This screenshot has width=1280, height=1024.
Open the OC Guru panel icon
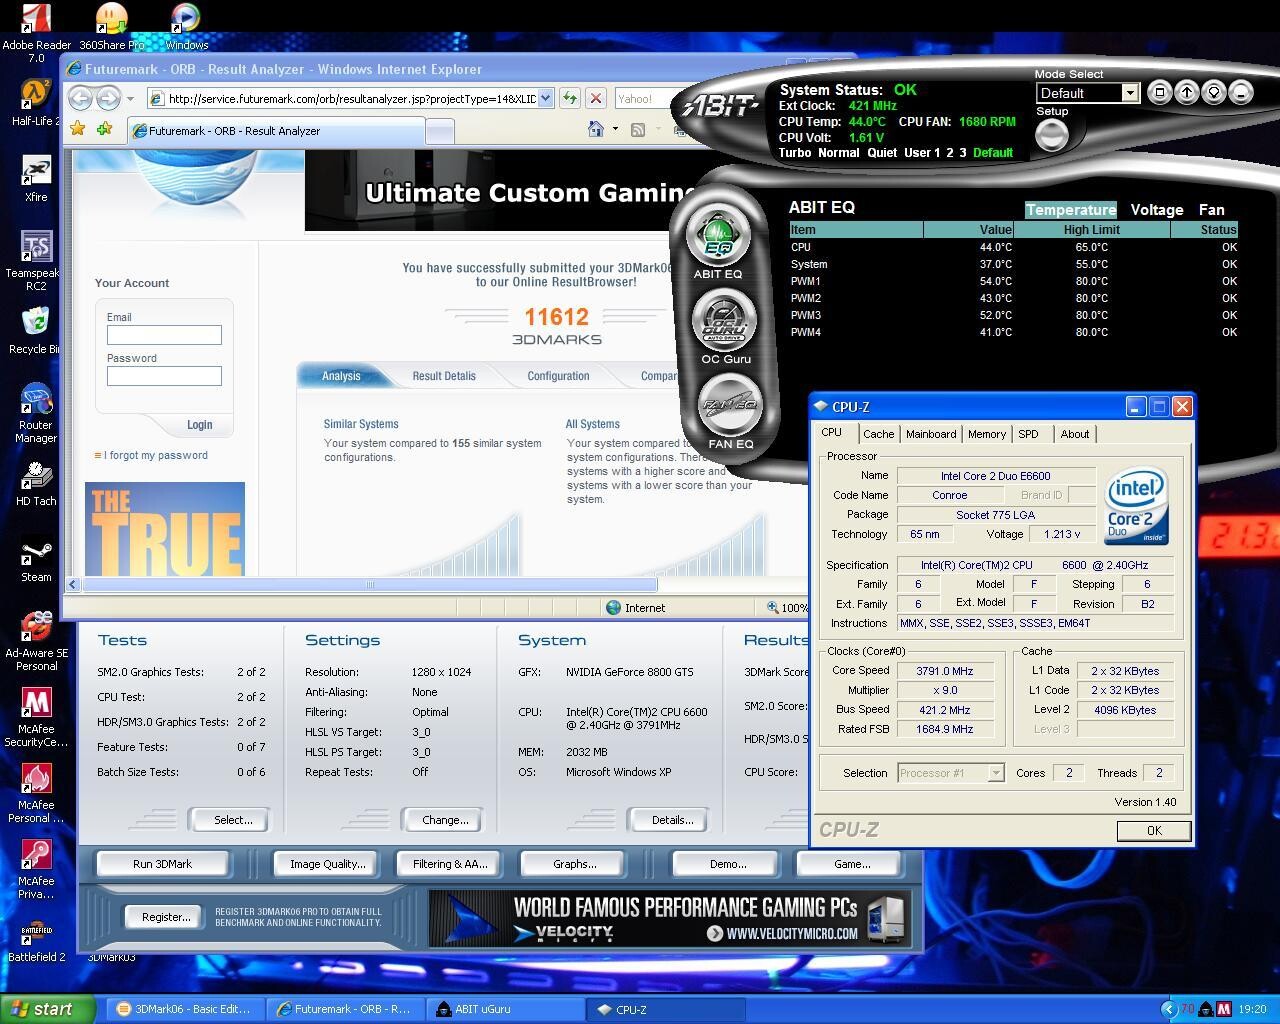(725, 320)
